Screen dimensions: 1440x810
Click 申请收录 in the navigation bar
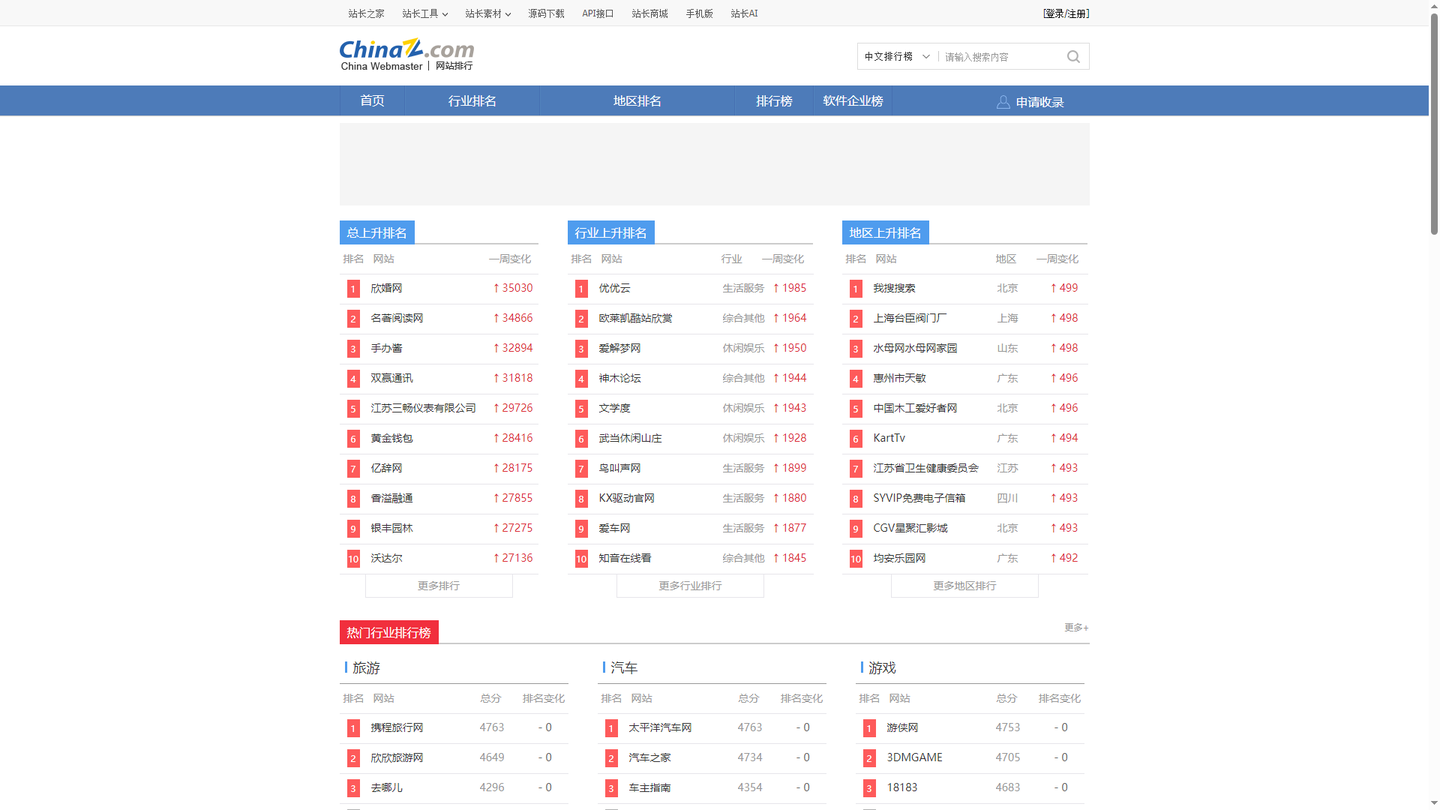(1040, 102)
